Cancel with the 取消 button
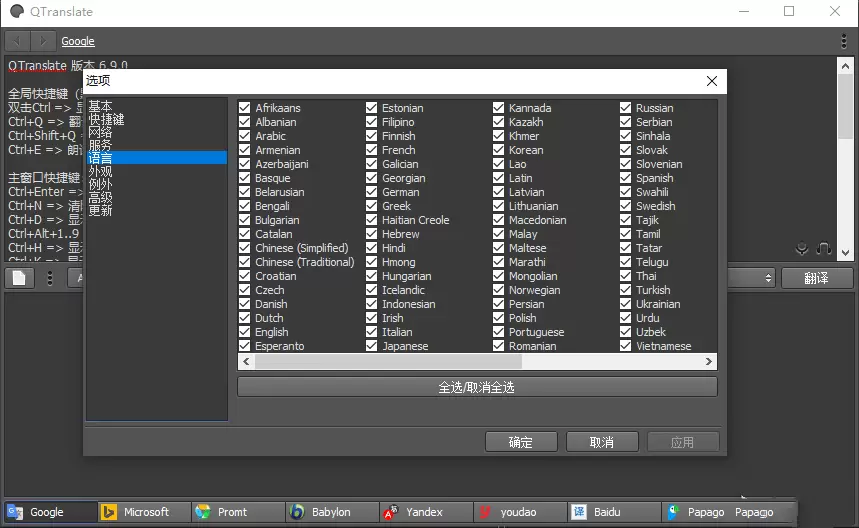This screenshot has height=528, width=859. coord(602,442)
